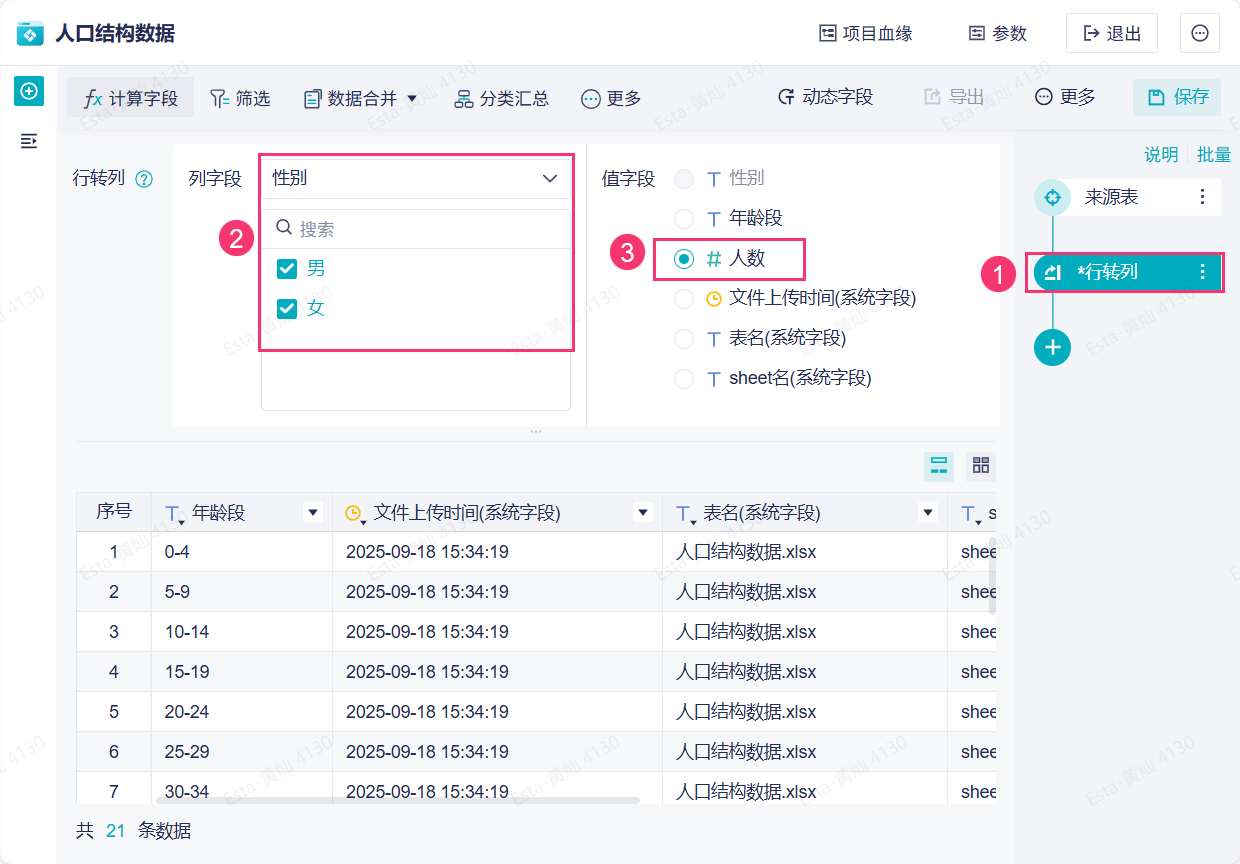Add a new step with the teal plus button
This screenshot has height=864, width=1240.
click(x=1052, y=347)
